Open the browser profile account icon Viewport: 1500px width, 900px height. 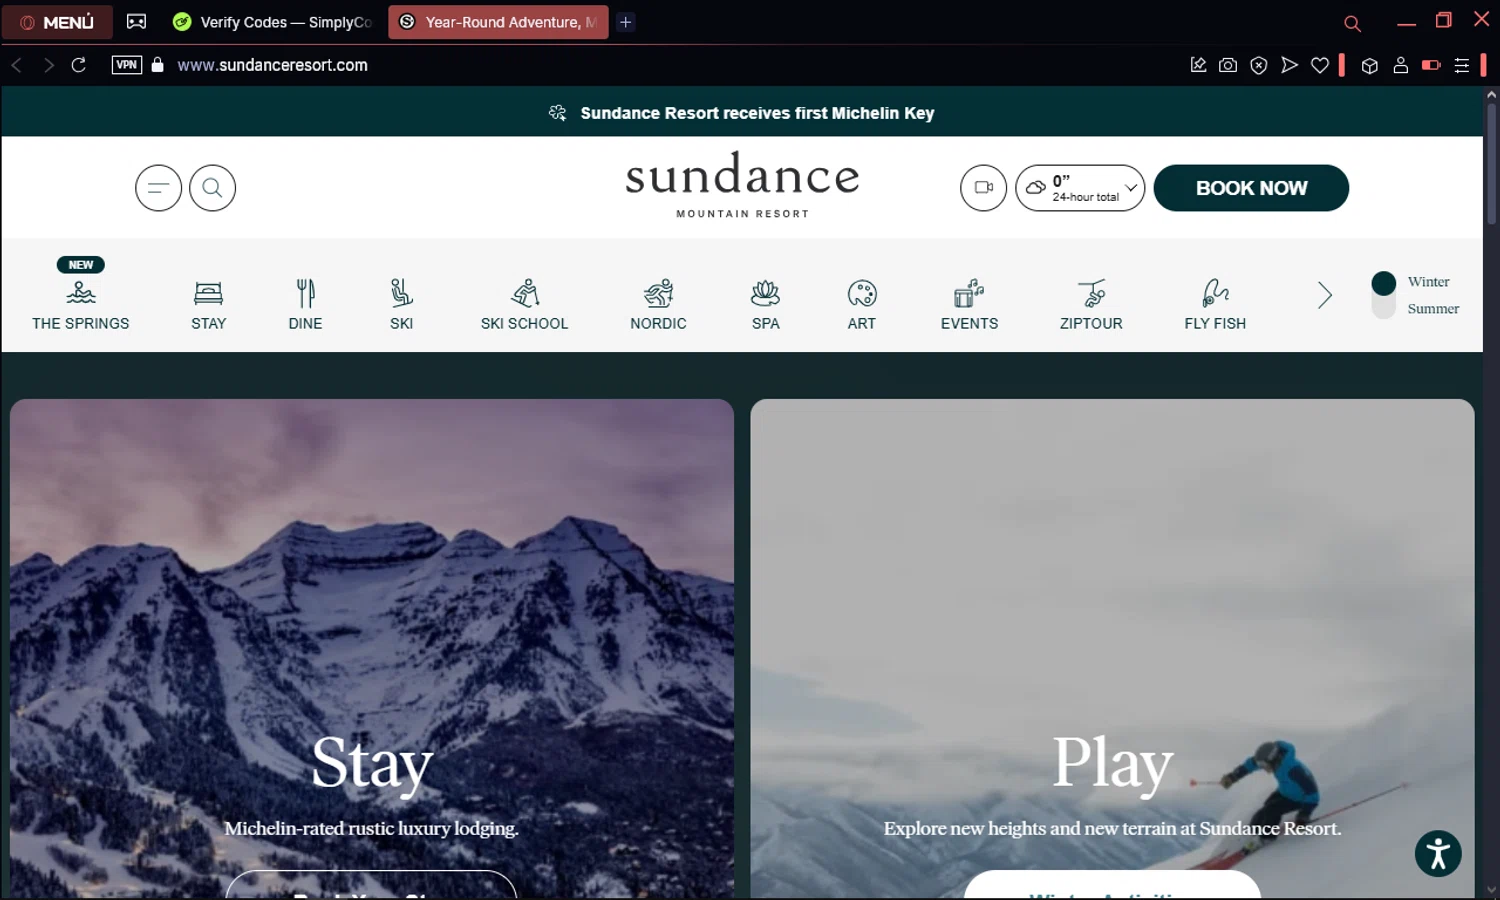pyautogui.click(x=1401, y=65)
